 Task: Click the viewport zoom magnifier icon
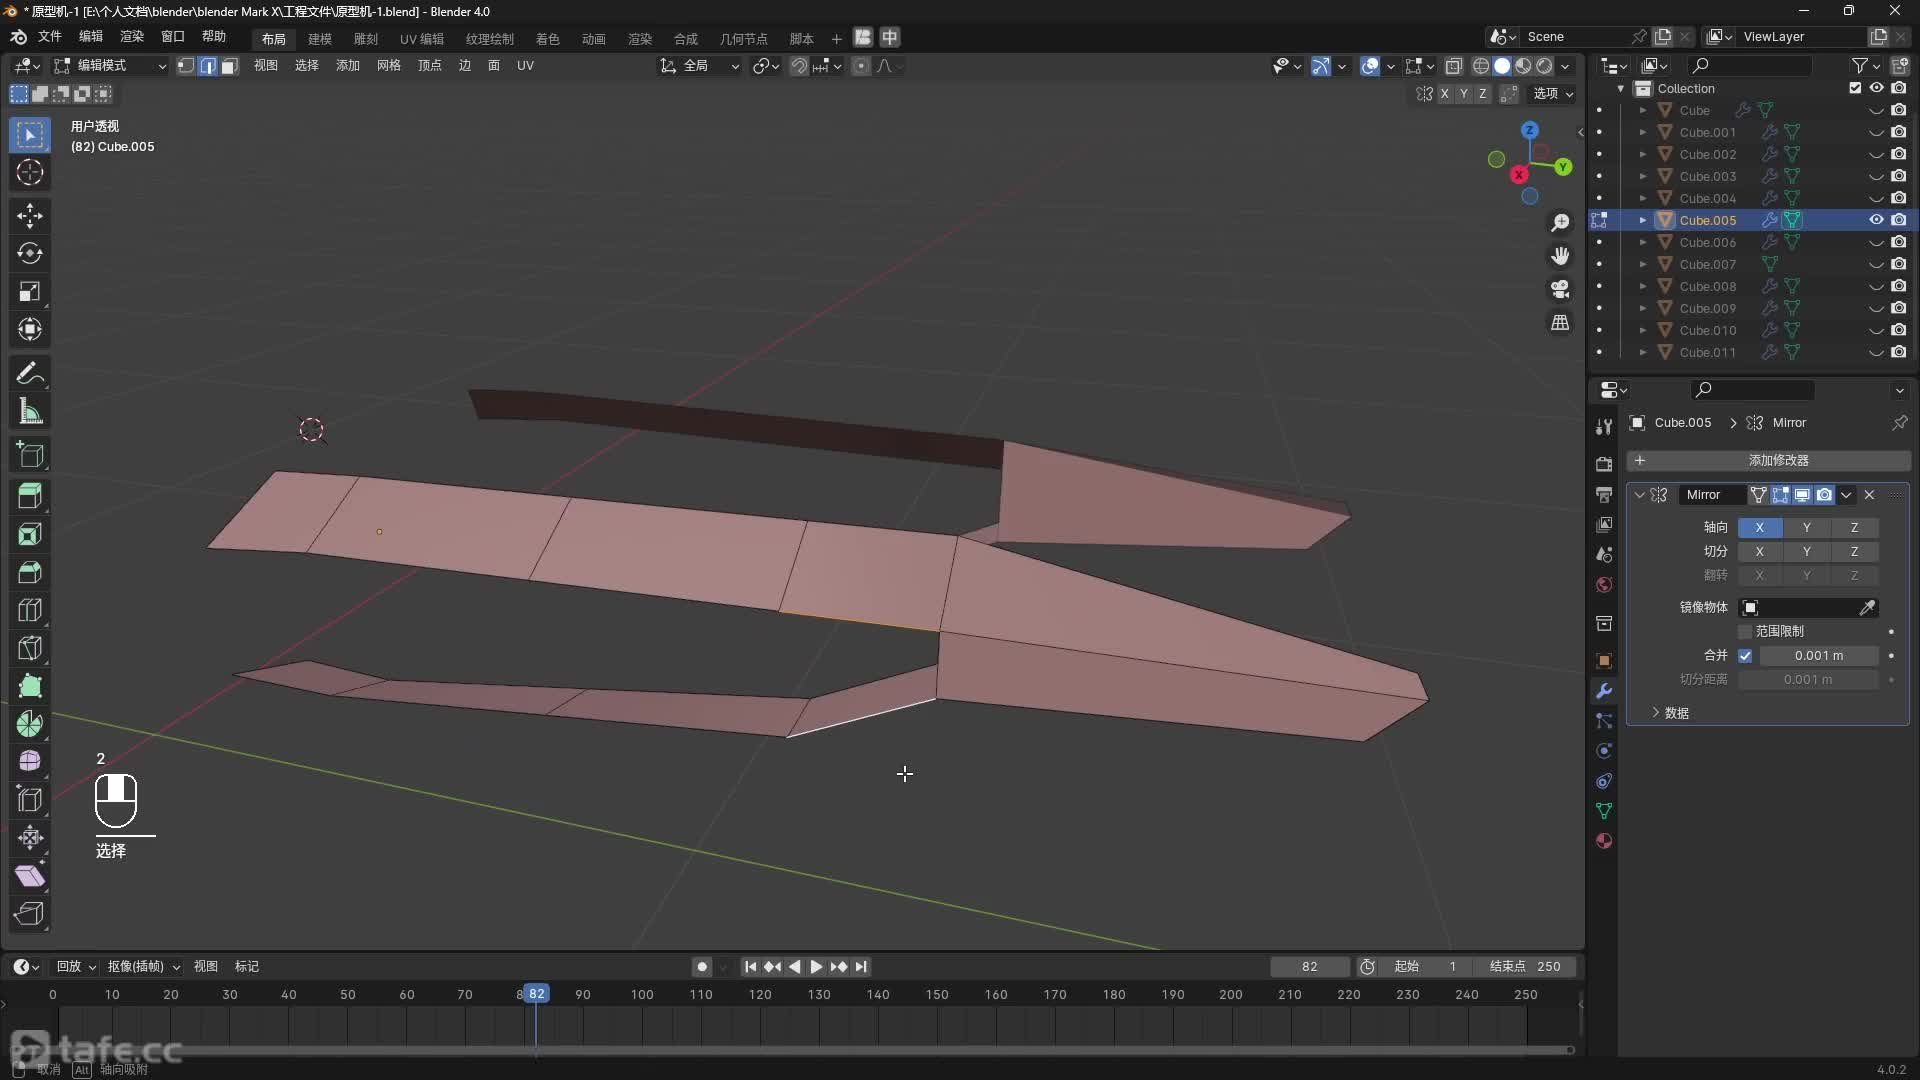[1560, 223]
